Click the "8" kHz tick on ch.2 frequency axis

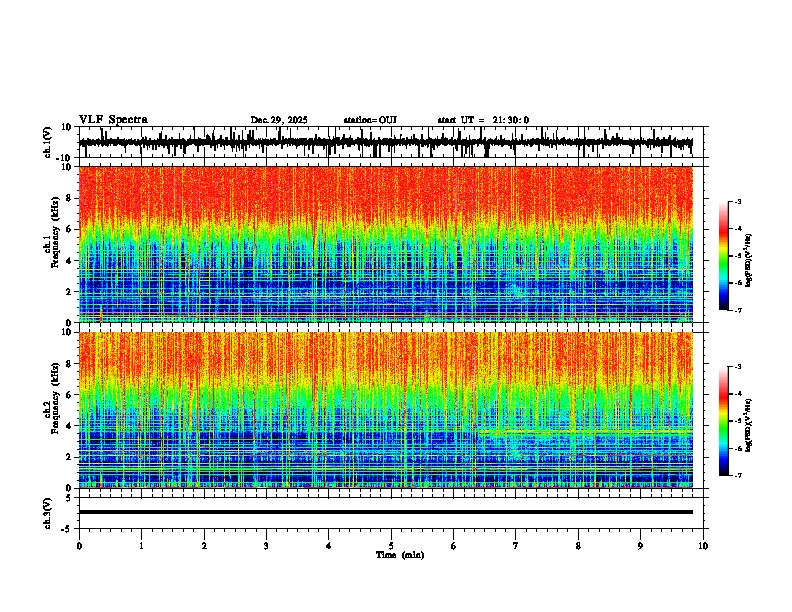coord(69,363)
